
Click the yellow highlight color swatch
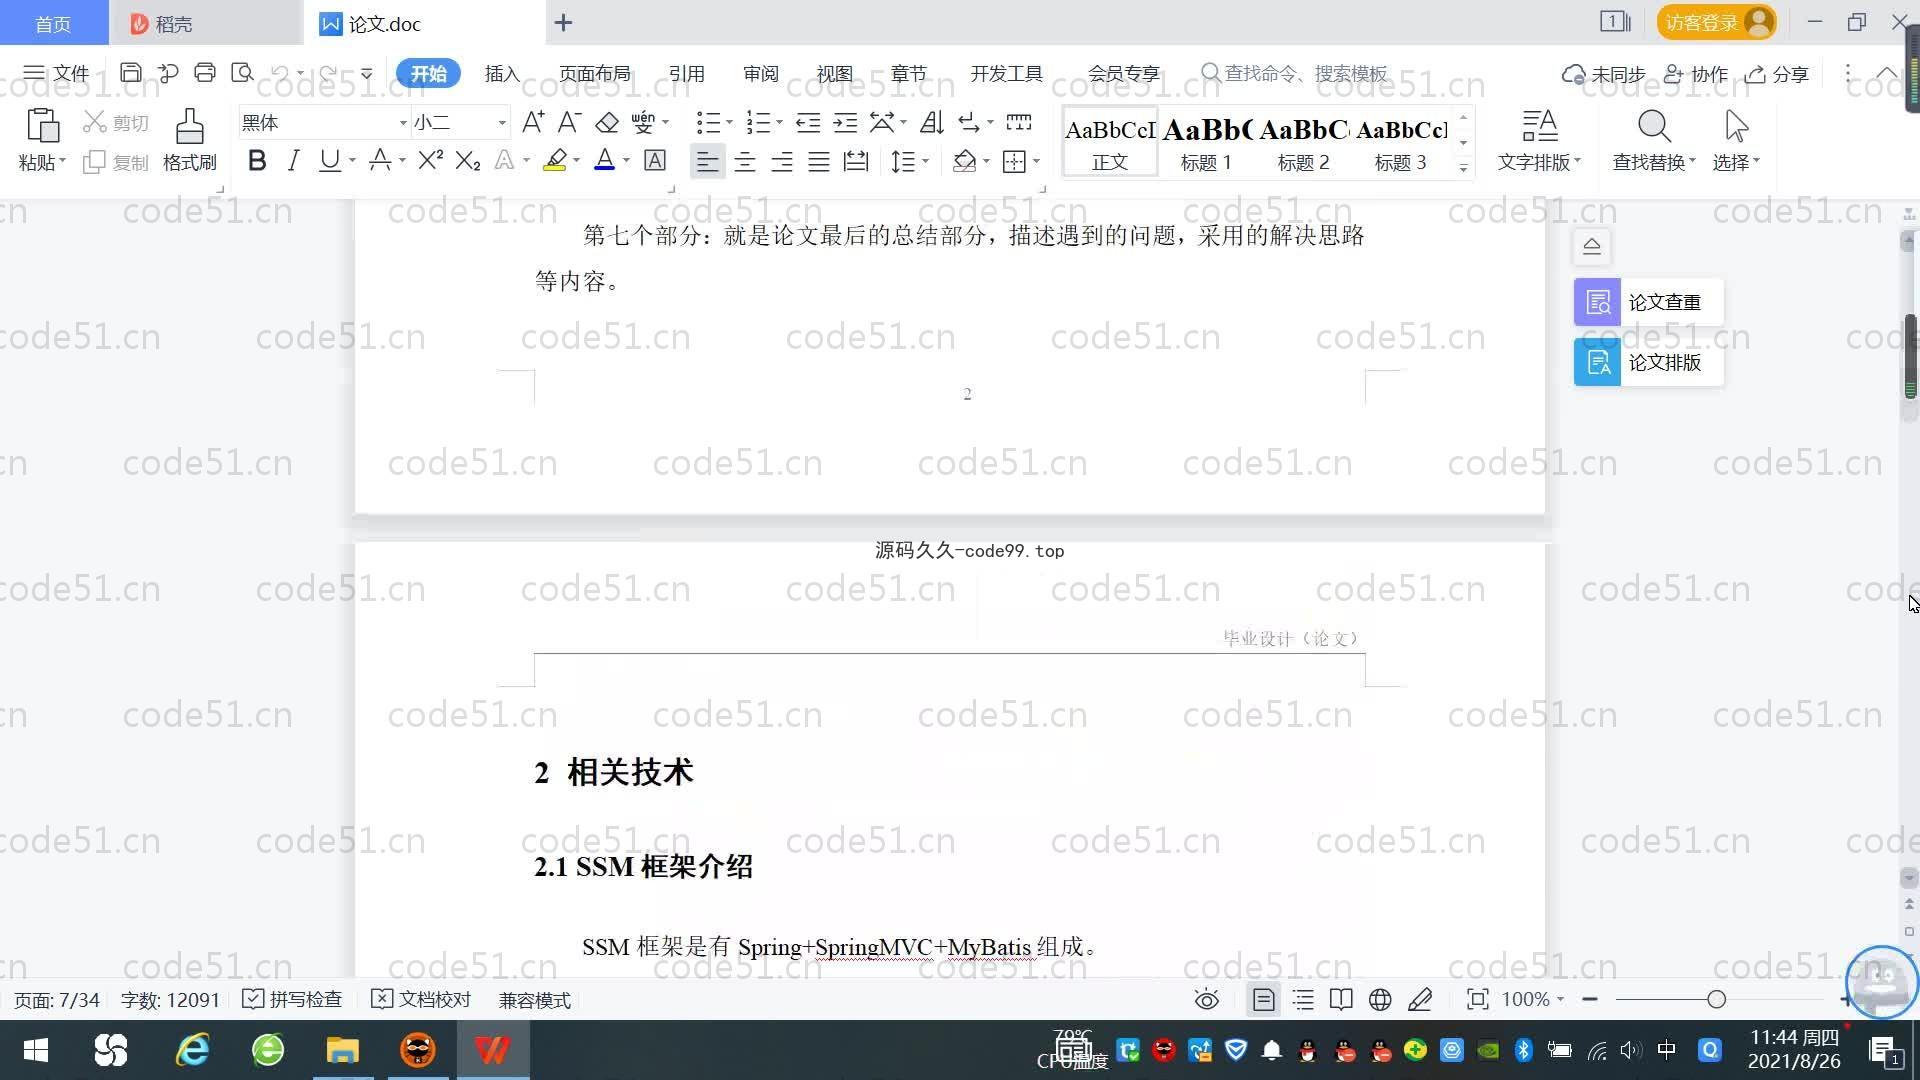click(554, 160)
